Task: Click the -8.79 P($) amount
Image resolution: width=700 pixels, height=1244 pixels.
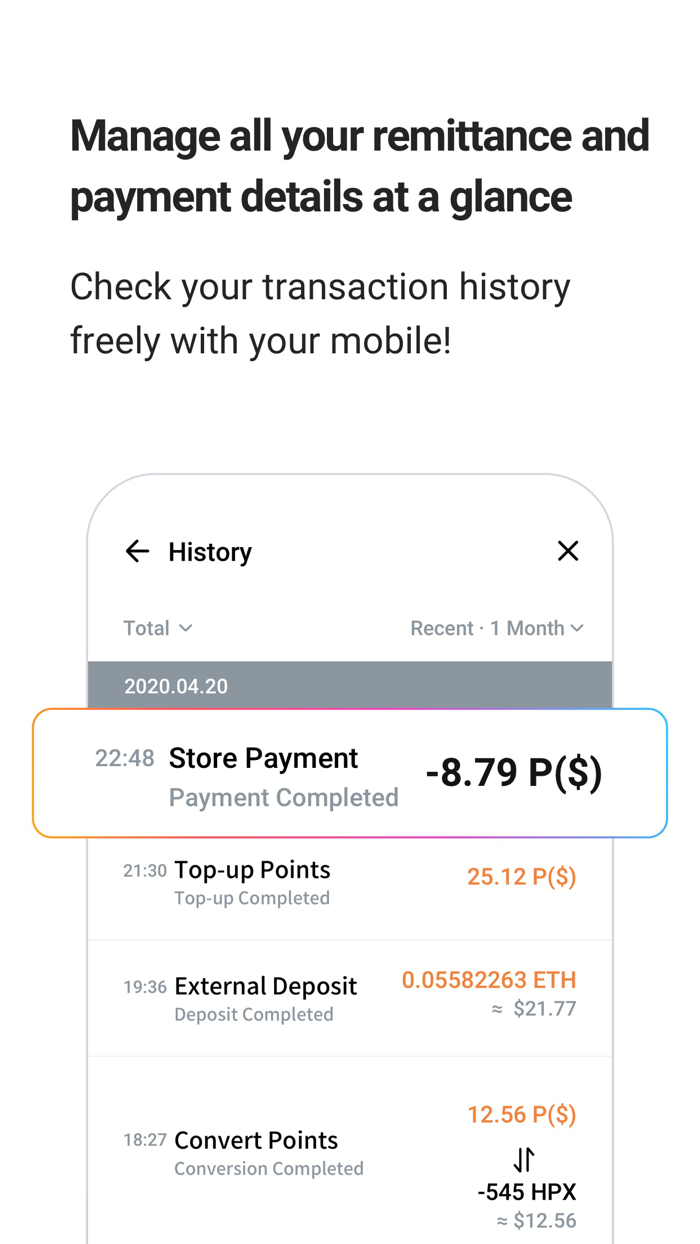Action: point(513,772)
